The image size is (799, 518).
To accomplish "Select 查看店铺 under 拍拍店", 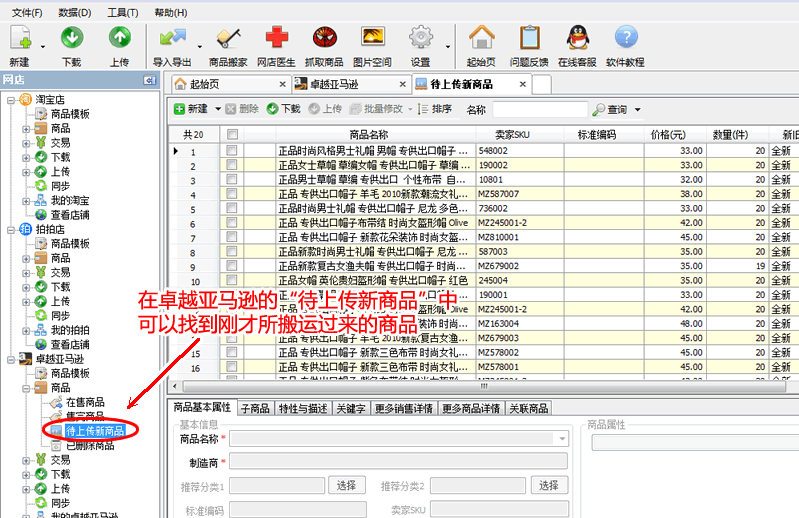I will pyautogui.click(x=70, y=345).
